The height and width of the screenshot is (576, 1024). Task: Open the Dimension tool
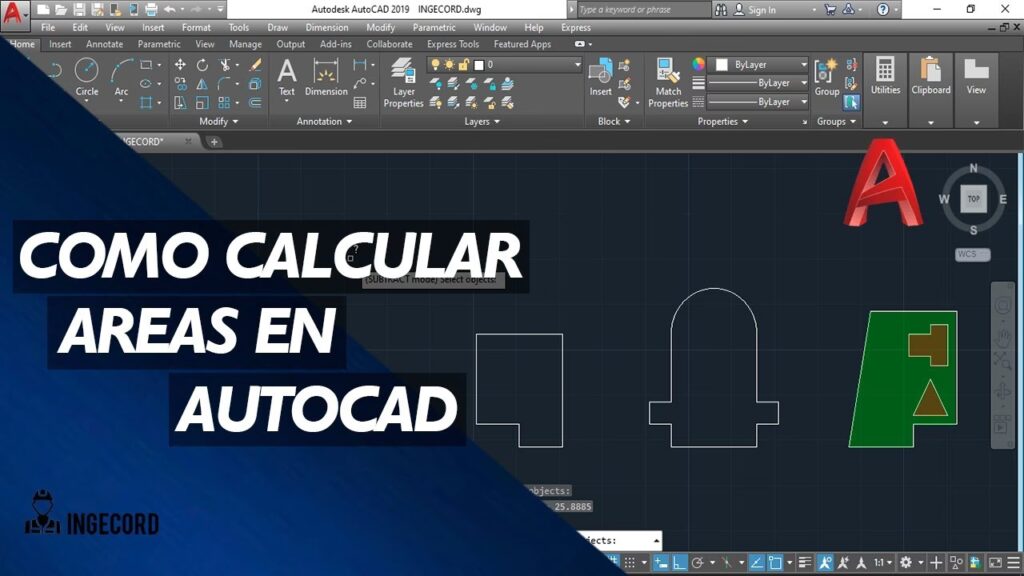tap(326, 77)
